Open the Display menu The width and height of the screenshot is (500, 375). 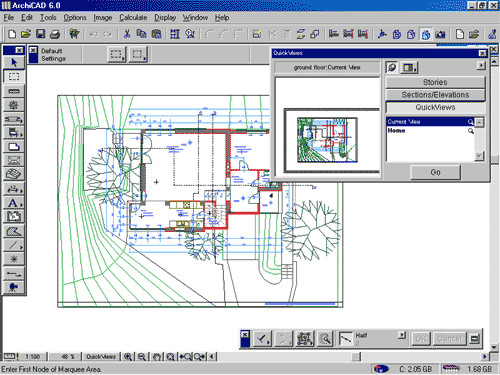[x=165, y=18]
